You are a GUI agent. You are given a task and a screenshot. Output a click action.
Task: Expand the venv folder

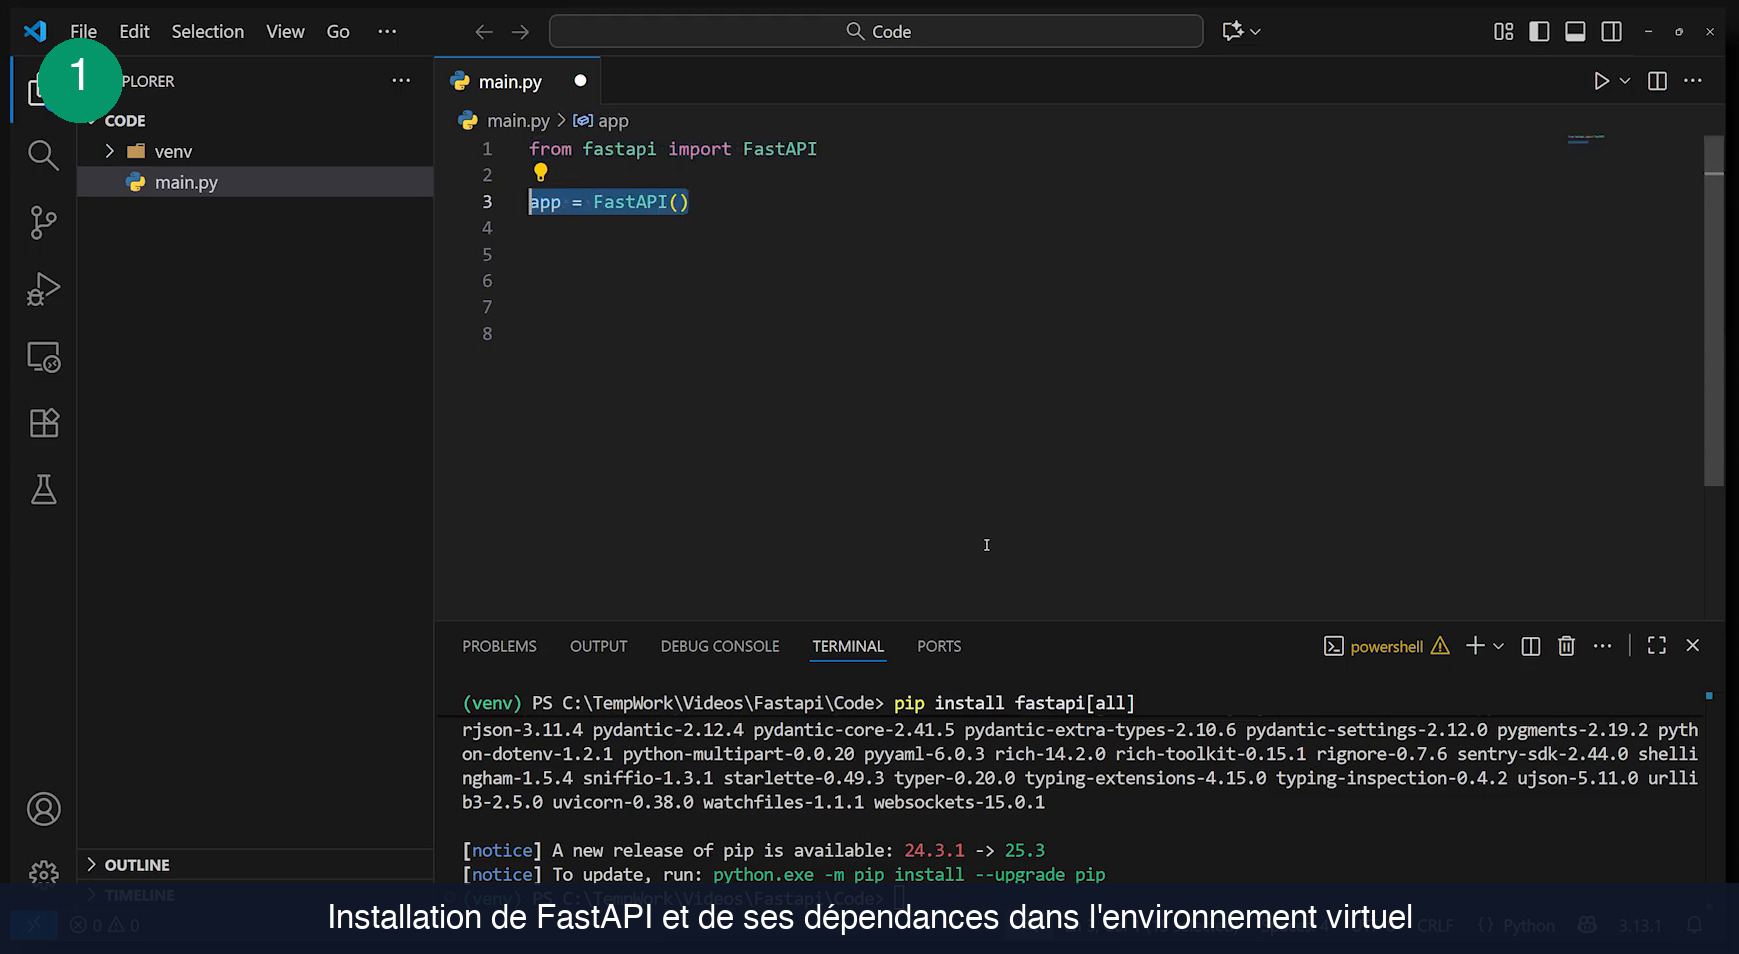tap(110, 151)
